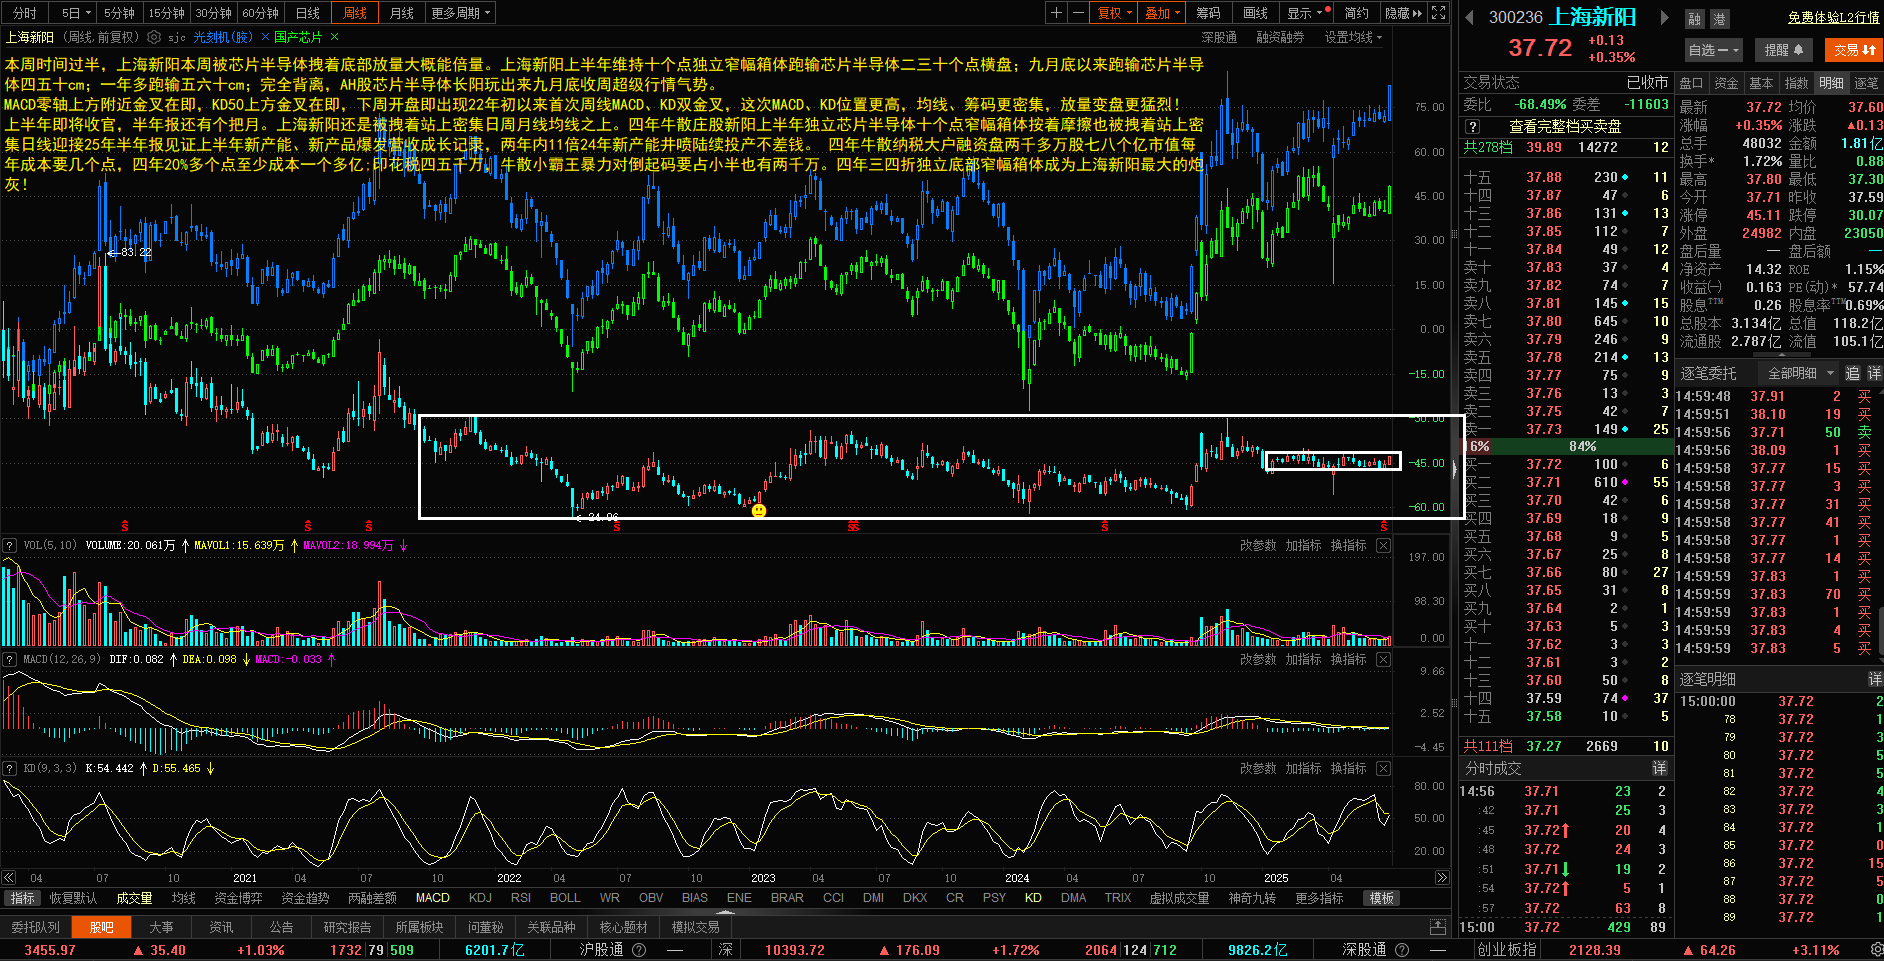Screen dimensions: 1884x961
Task: Open 沪股通 help question mark in status bar
Action: (x=639, y=950)
